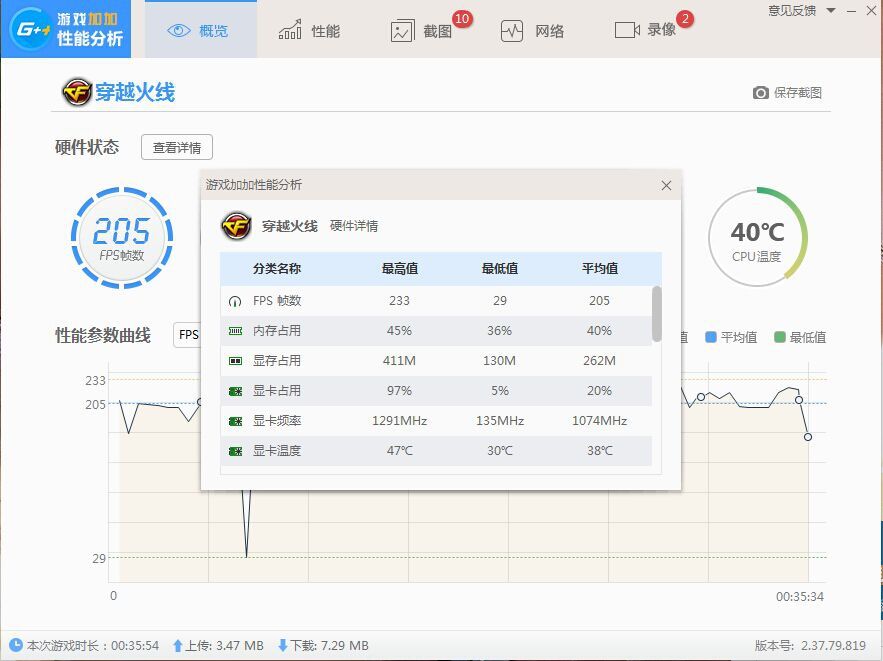Click the pulse icon beside 网络
The image size is (883, 661).
pos(512,31)
